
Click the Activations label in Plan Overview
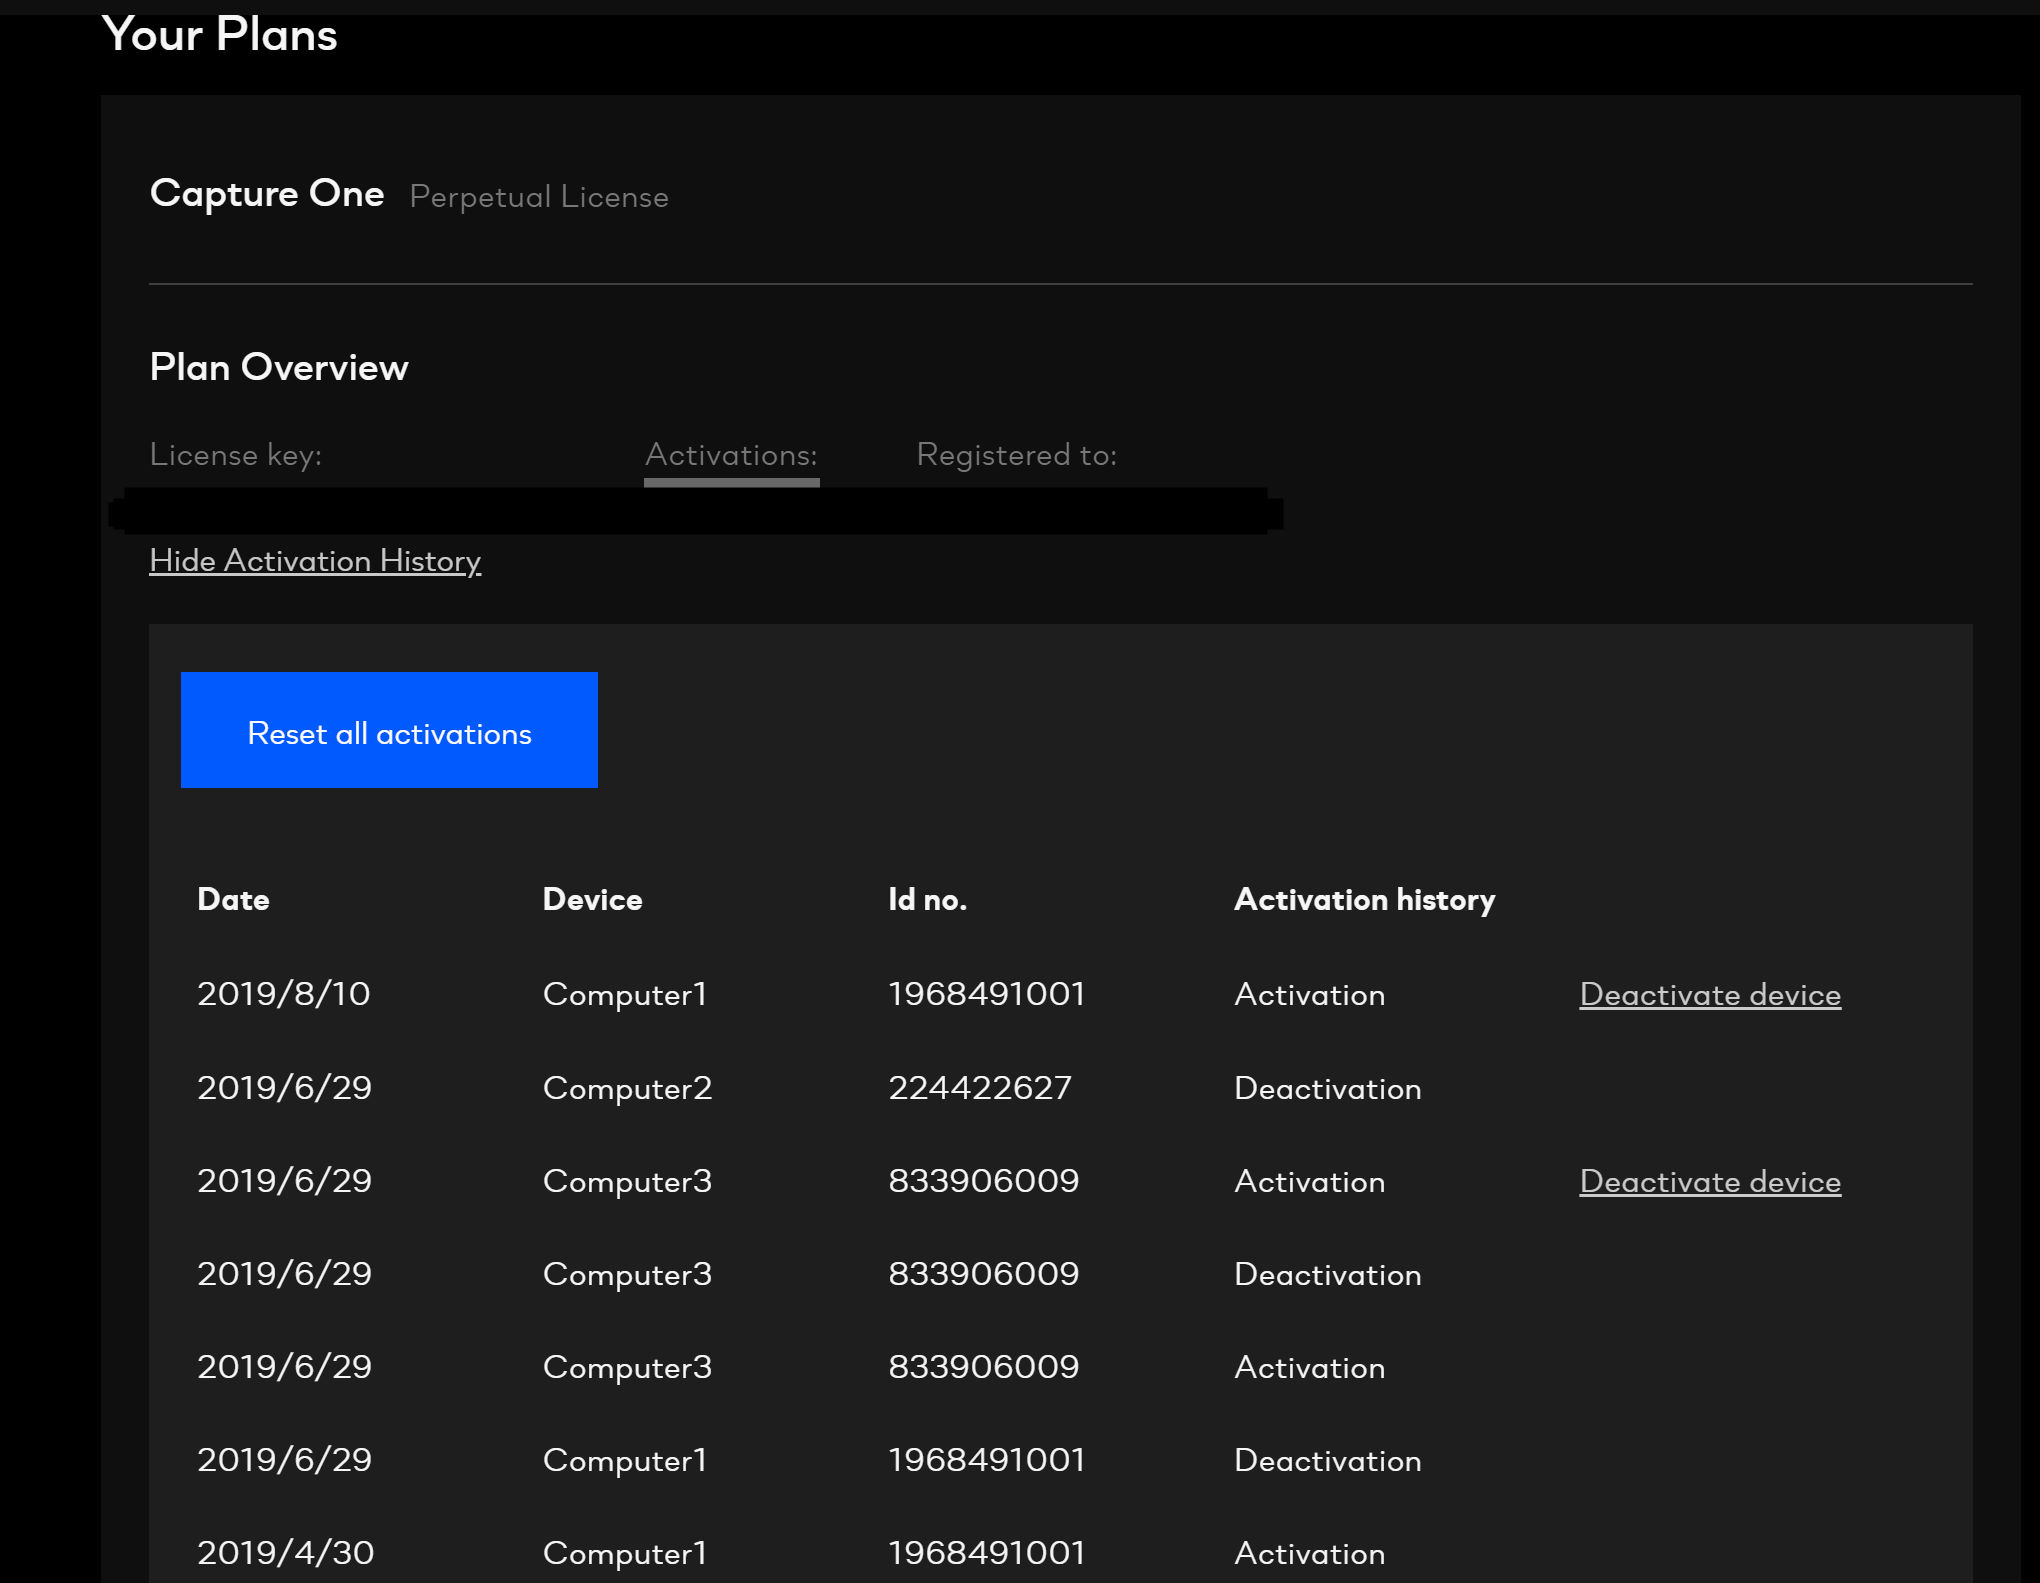pyautogui.click(x=731, y=455)
